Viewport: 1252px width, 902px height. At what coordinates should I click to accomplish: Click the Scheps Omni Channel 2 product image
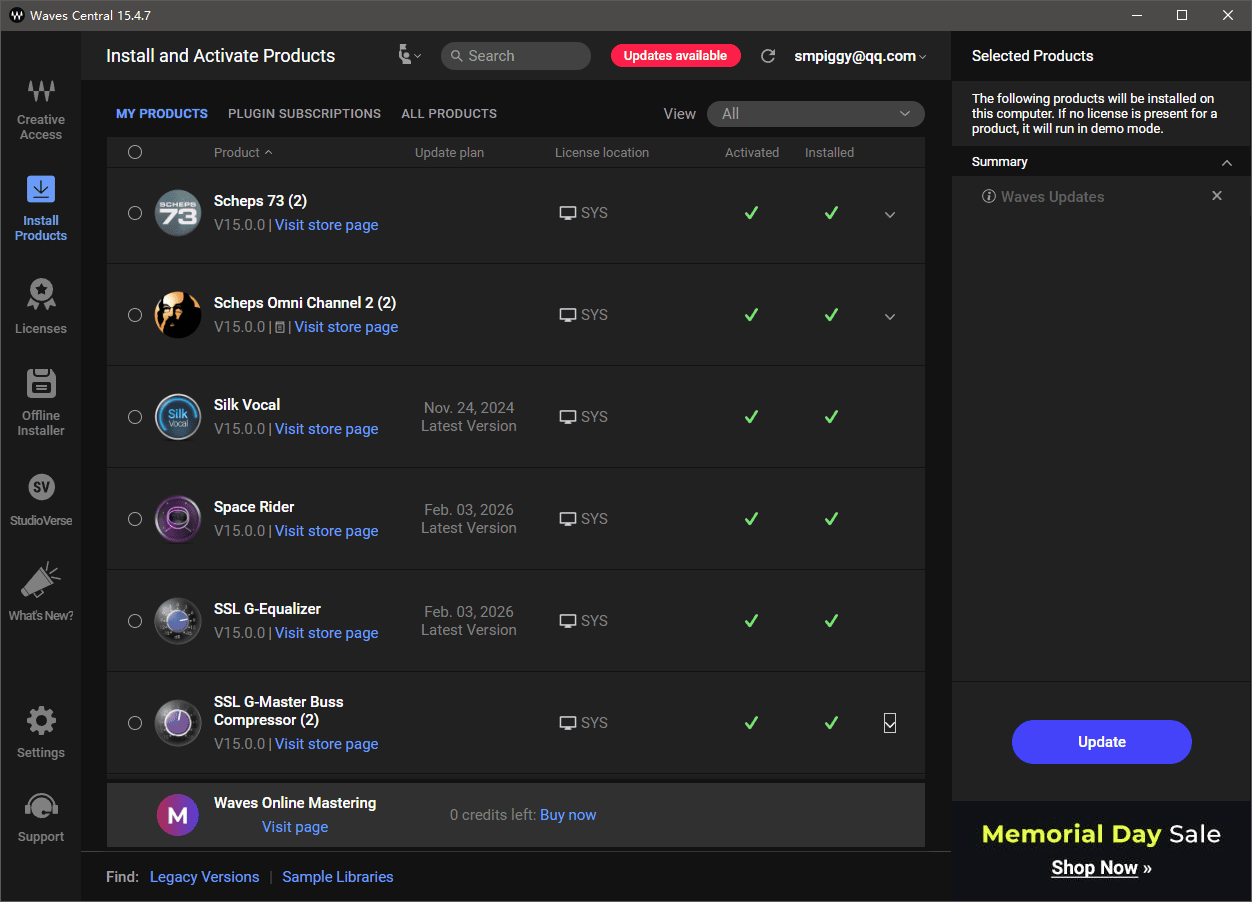coord(178,315)
